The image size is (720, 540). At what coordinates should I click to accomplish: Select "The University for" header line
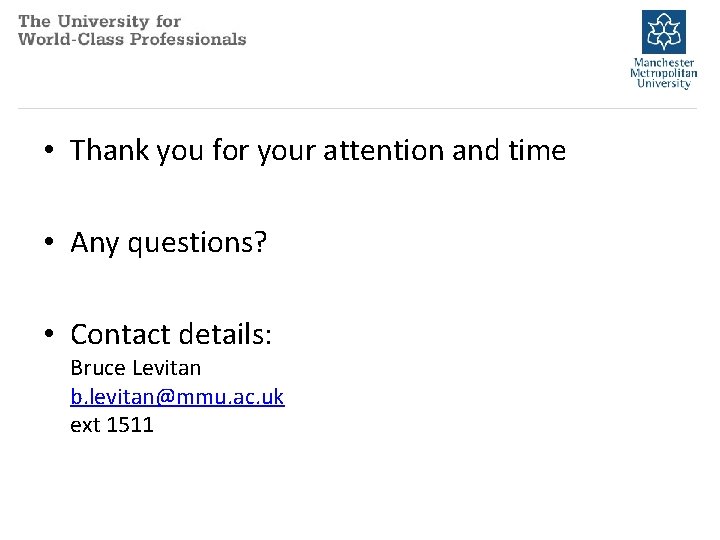click(99, 21)
